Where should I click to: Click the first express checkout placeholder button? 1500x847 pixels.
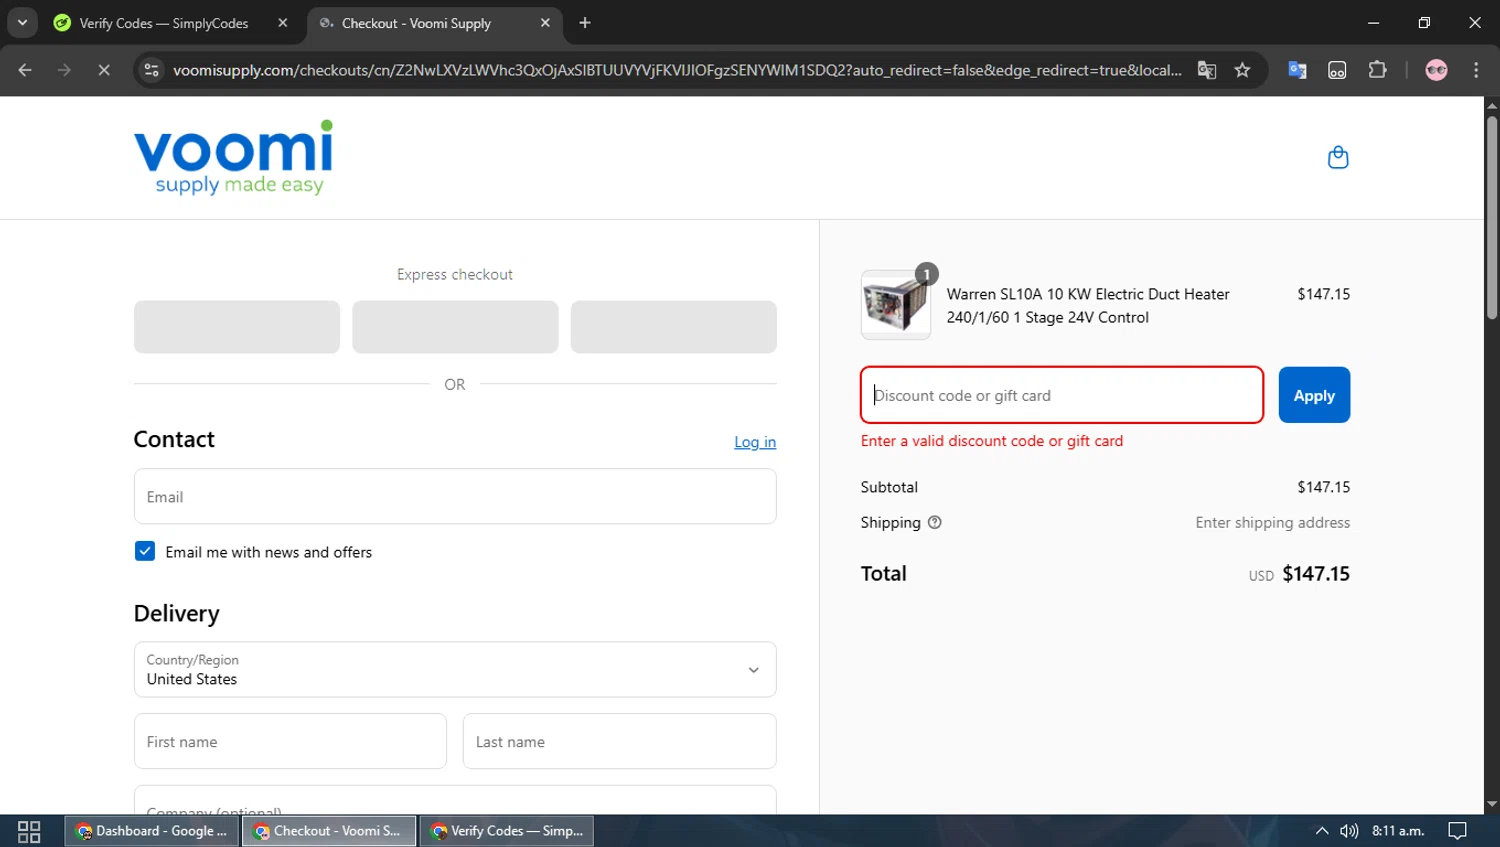(x=237, y=327)
